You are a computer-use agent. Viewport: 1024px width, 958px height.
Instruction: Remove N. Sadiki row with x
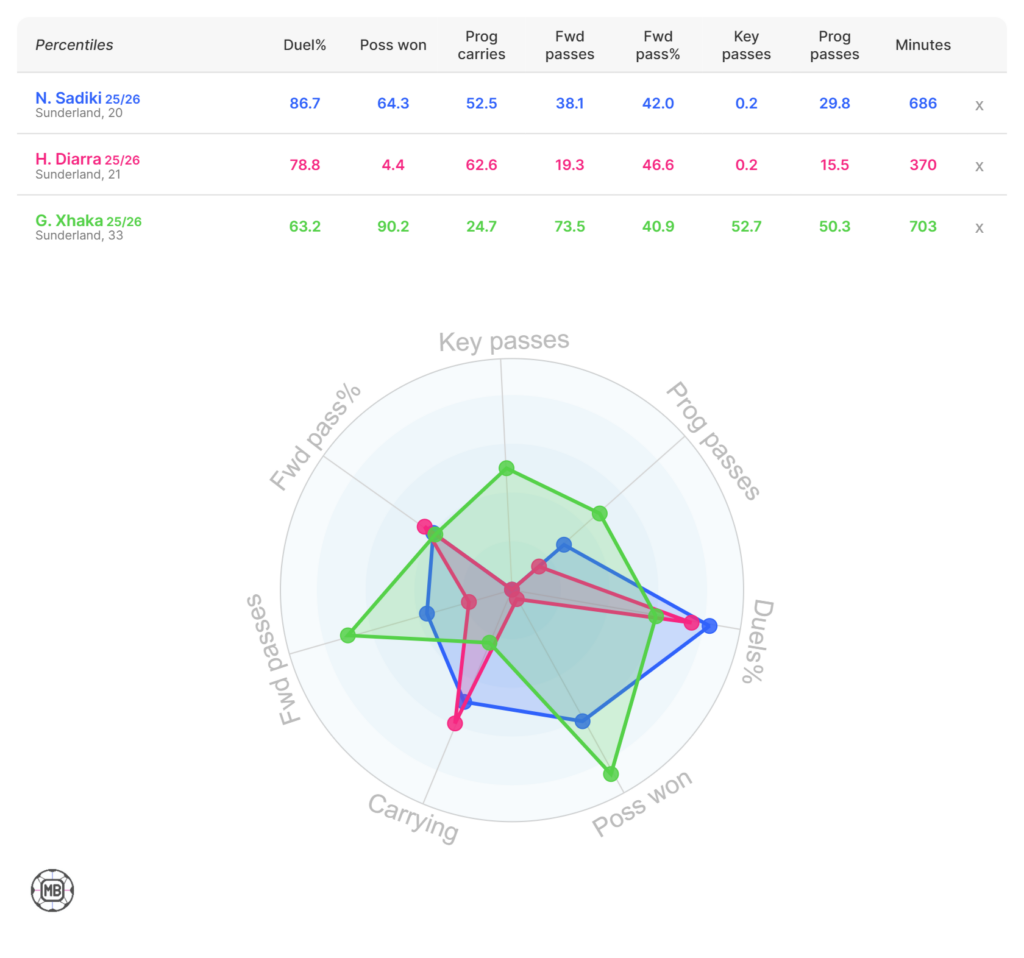tap(980, 105)
